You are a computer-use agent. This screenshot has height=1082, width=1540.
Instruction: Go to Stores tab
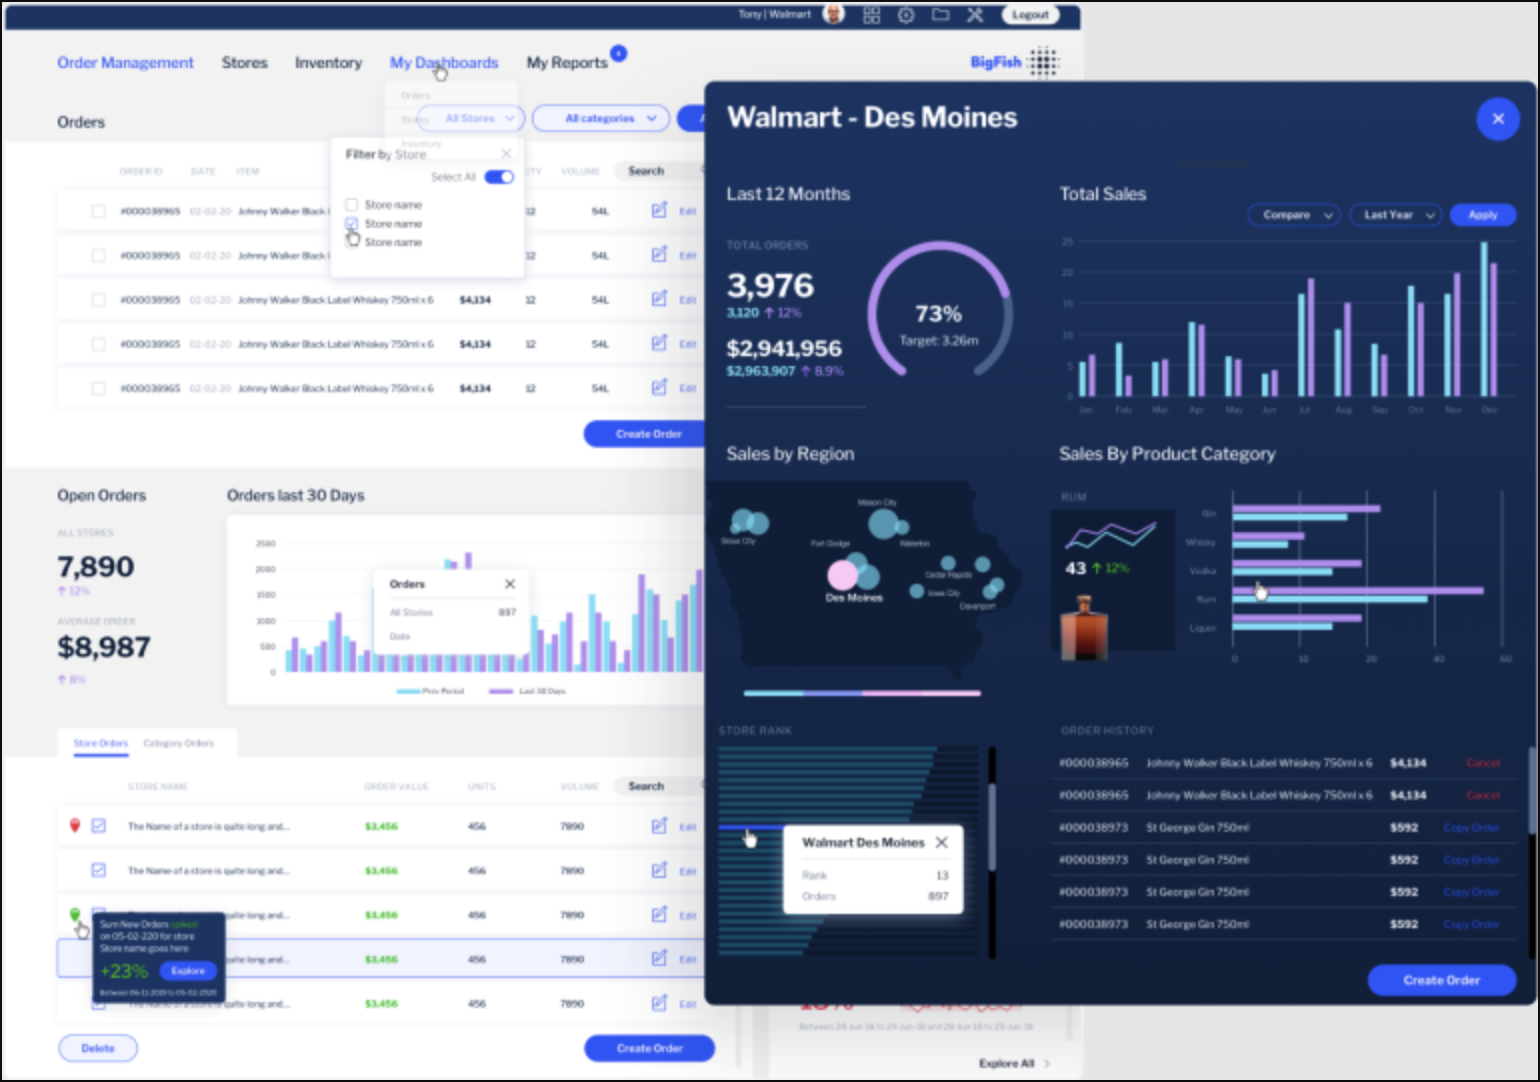(x=244, y=62)
